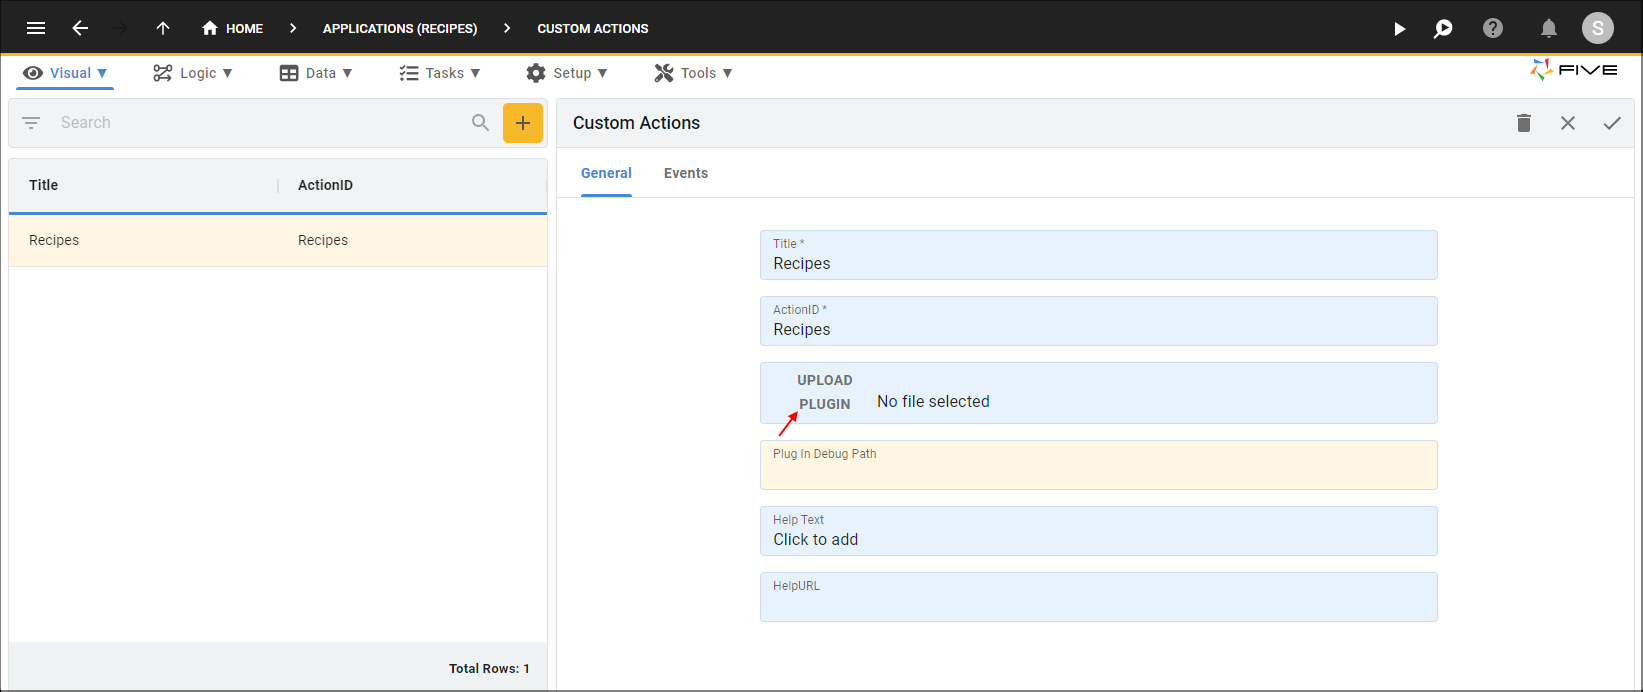The width and height of the screenshot is (1643, 692).
Task: Save the record with checkmark icon
Action: pos(1611,123)
